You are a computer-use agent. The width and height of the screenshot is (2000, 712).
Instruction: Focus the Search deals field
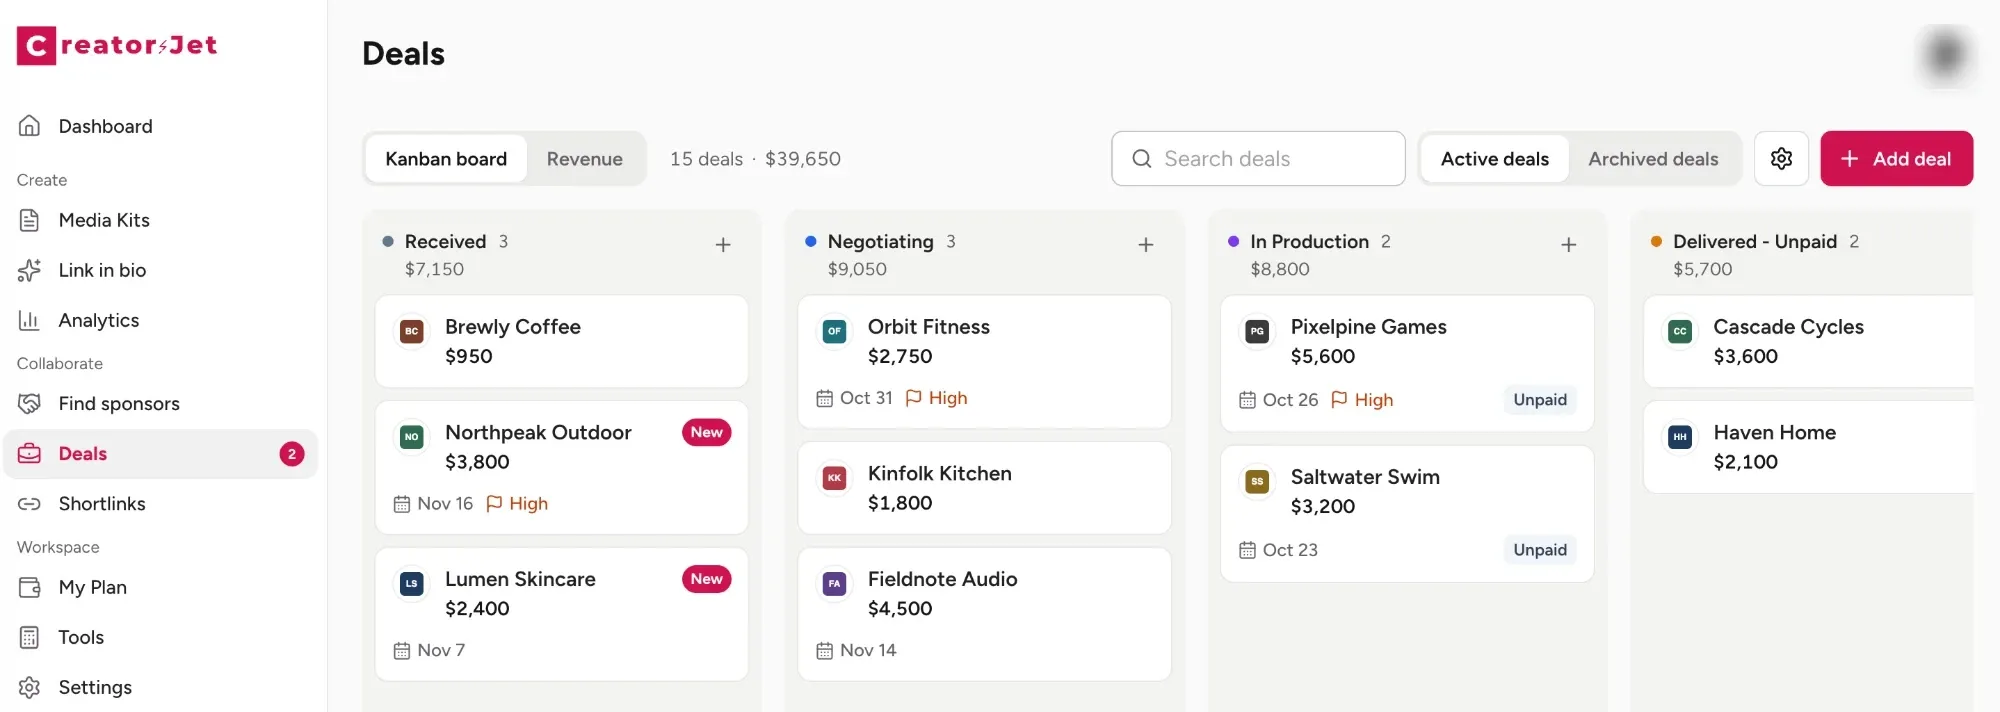[1258, 158]
